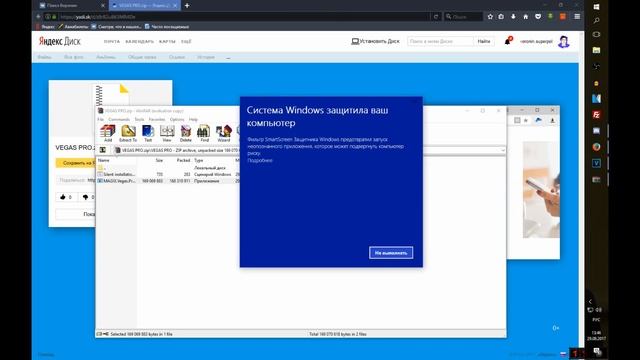Click WinRAR Find icon

pyautogui.click(x=204, y=133)
